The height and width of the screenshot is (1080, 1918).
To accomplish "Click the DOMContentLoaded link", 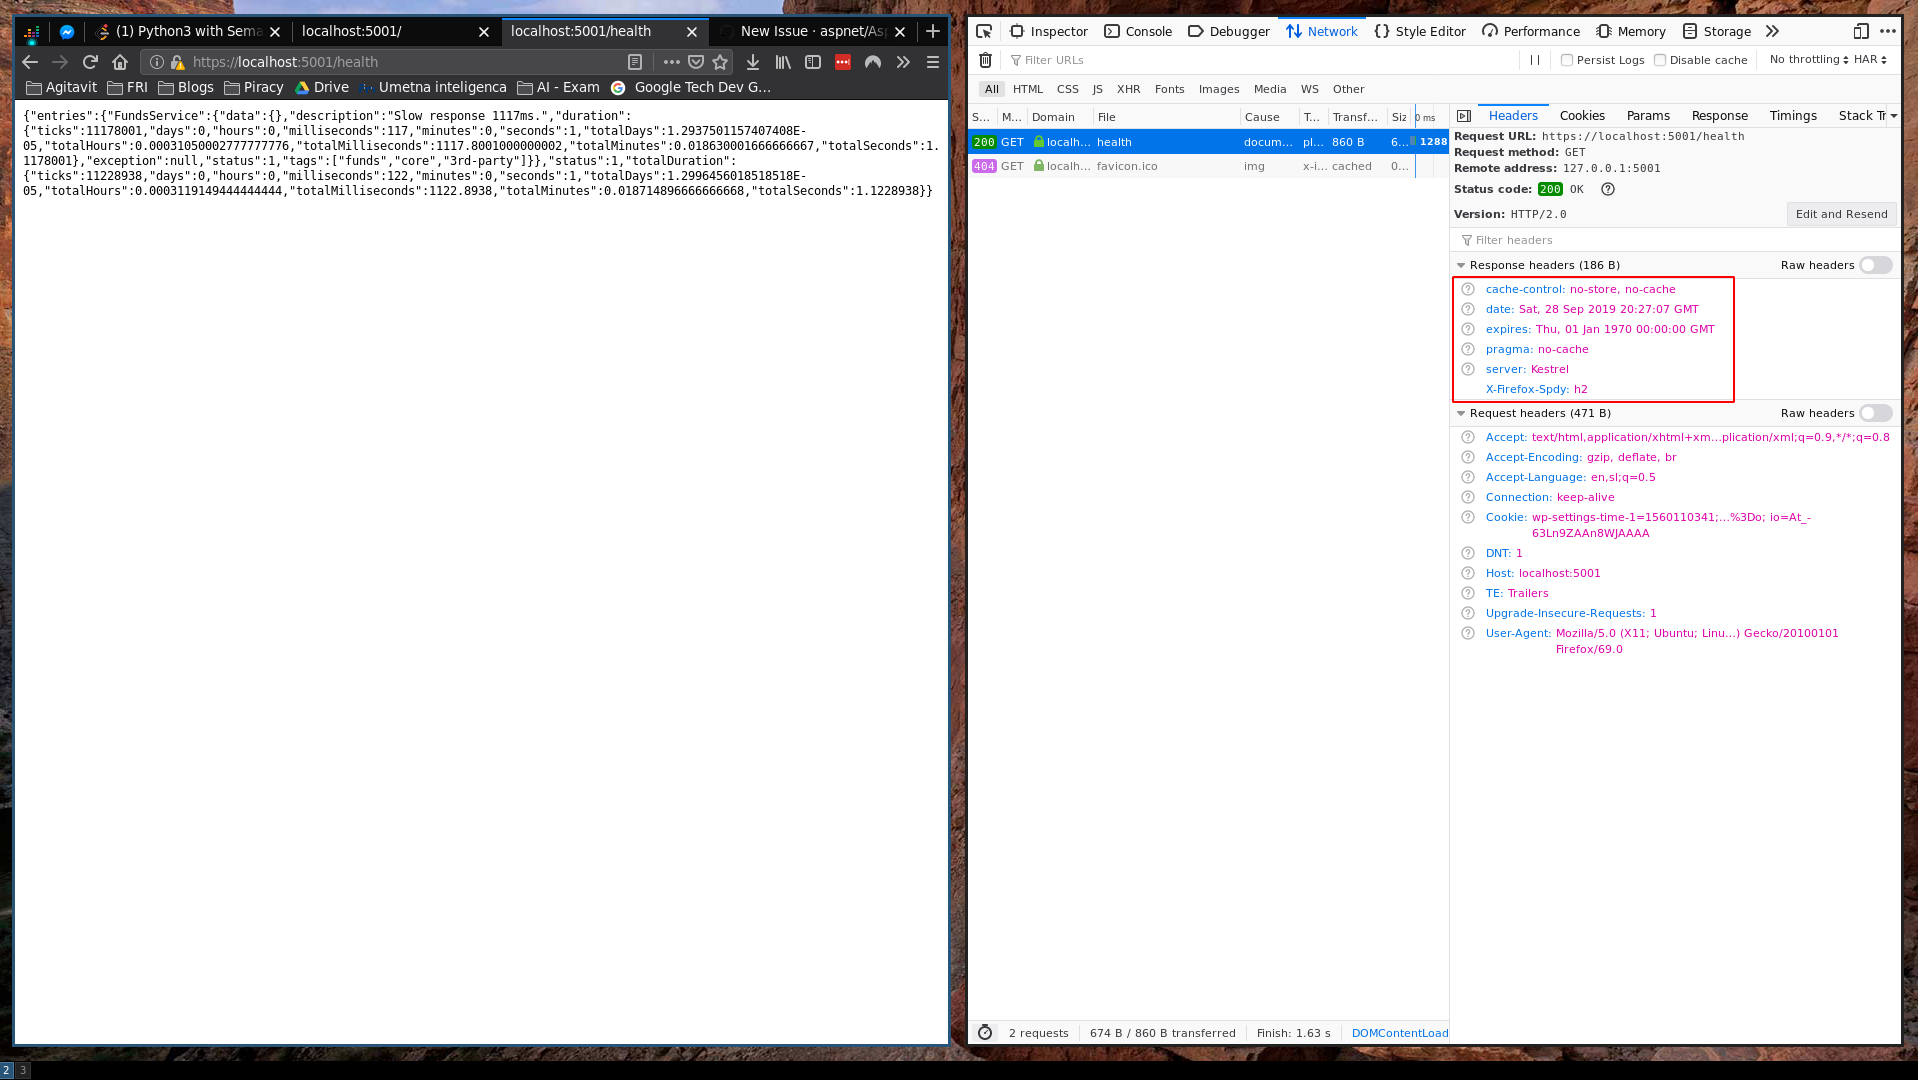I will pos(1398,1032).
